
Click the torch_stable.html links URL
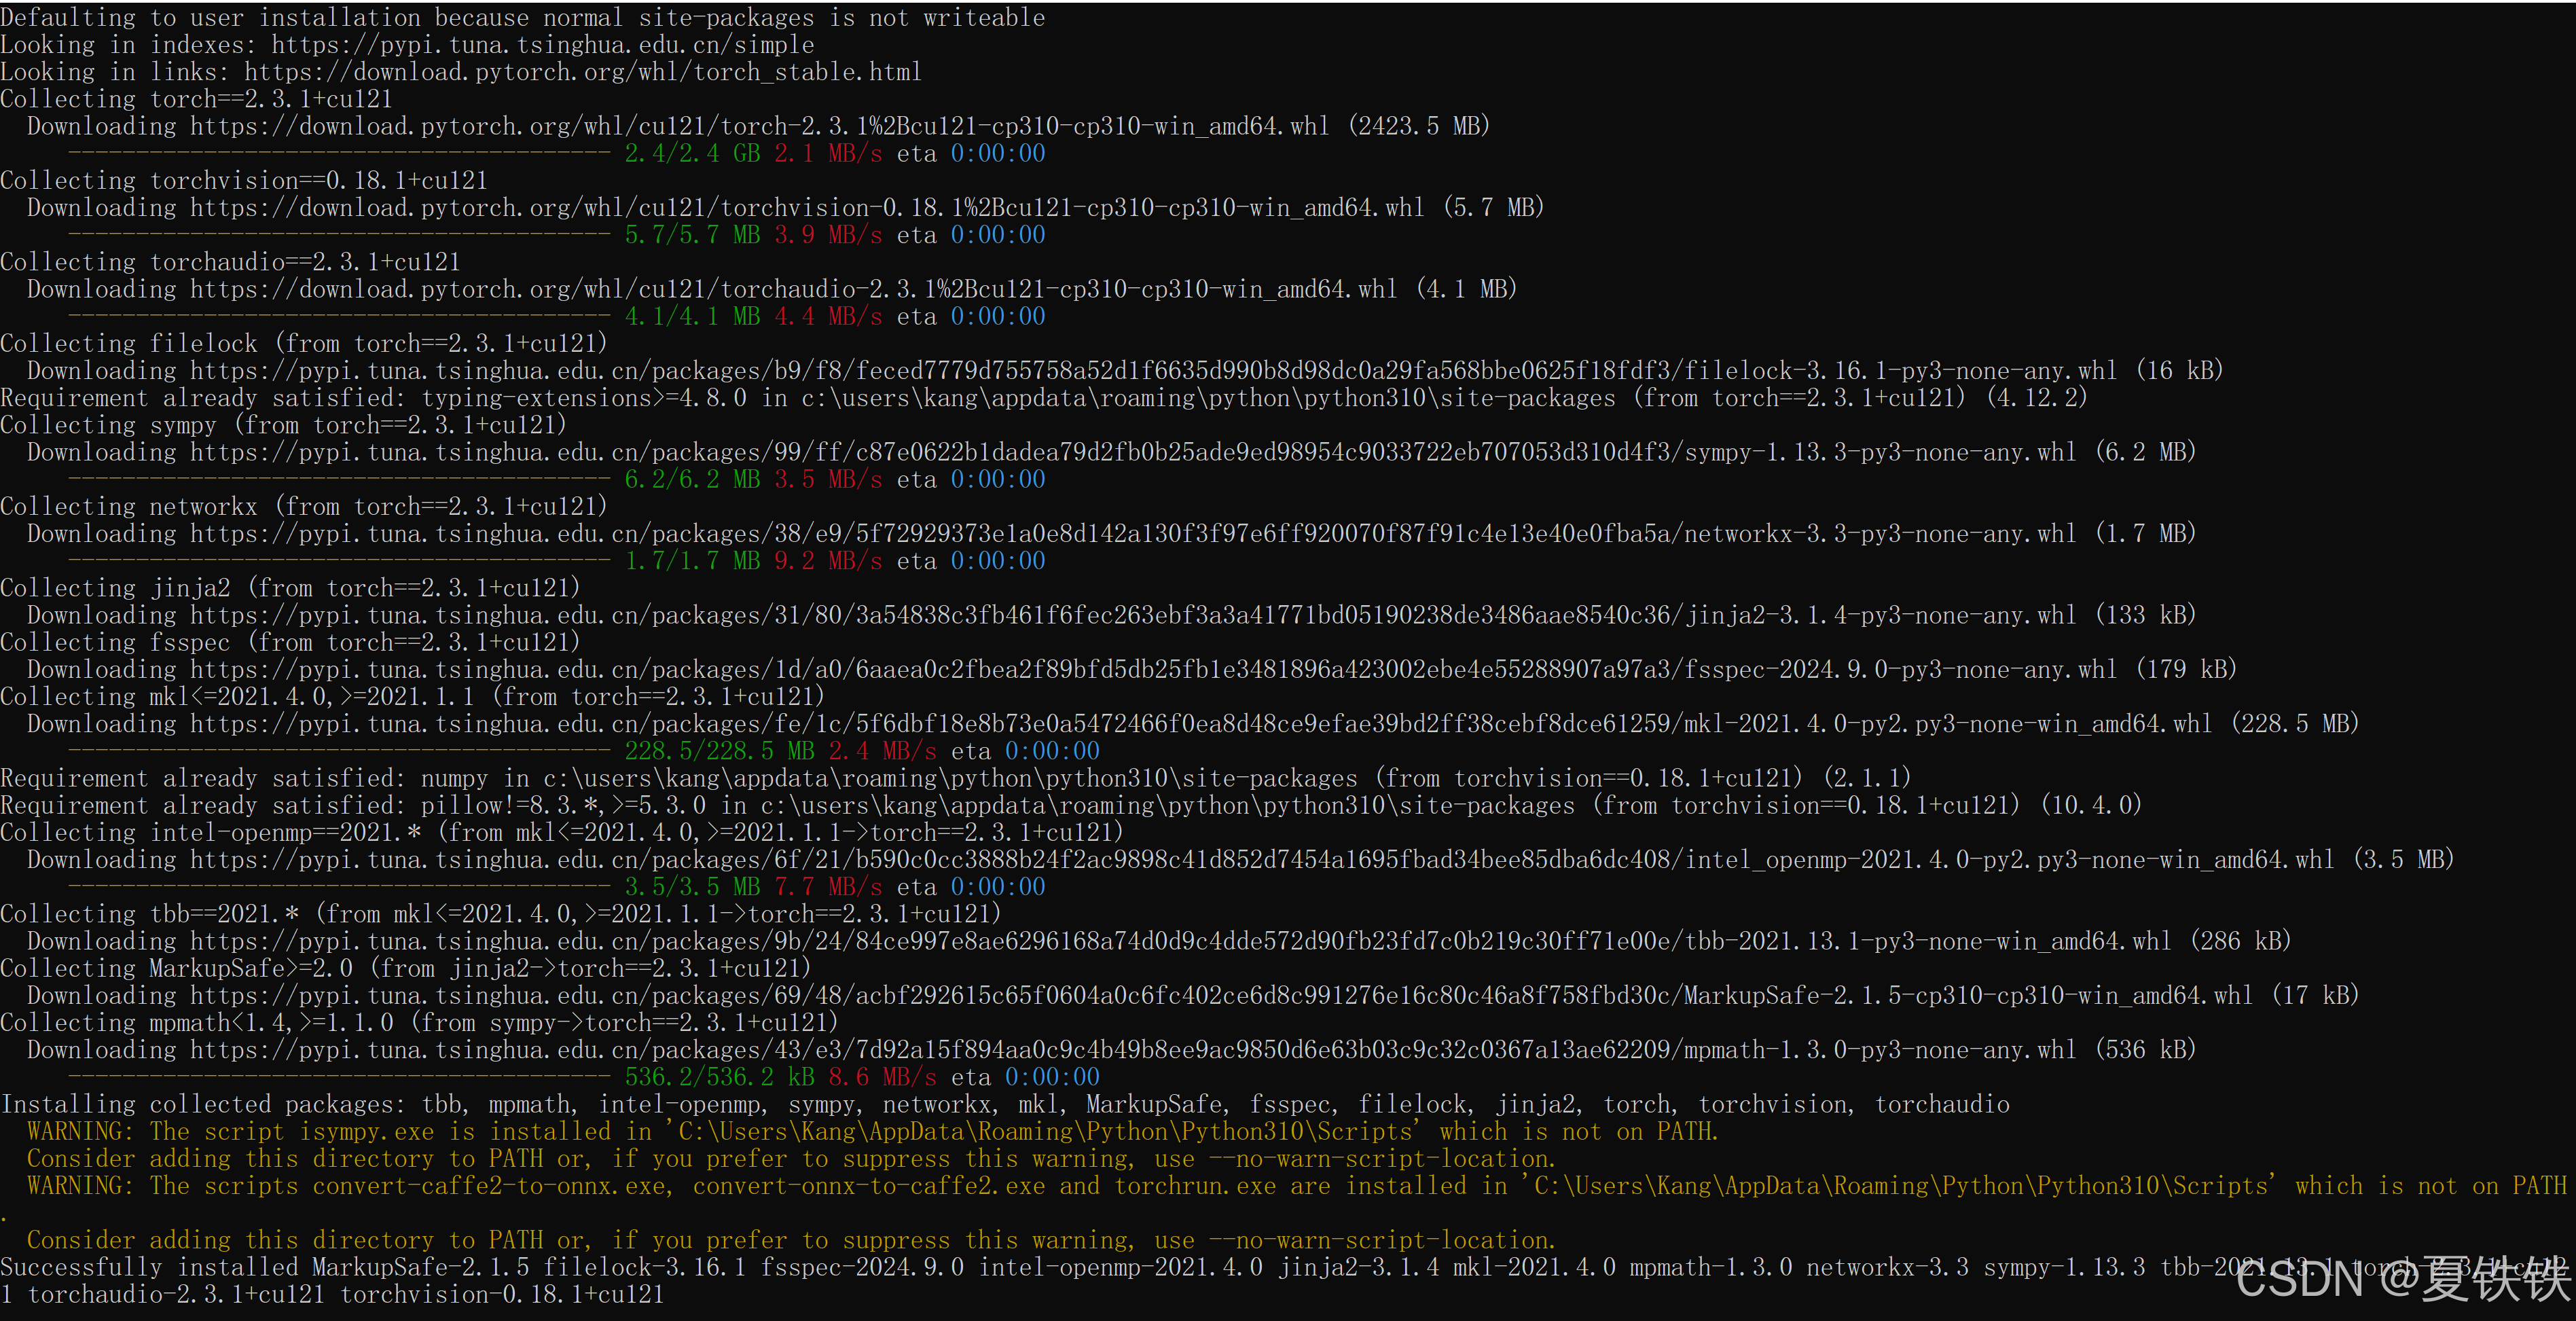(x=582, y=72)
